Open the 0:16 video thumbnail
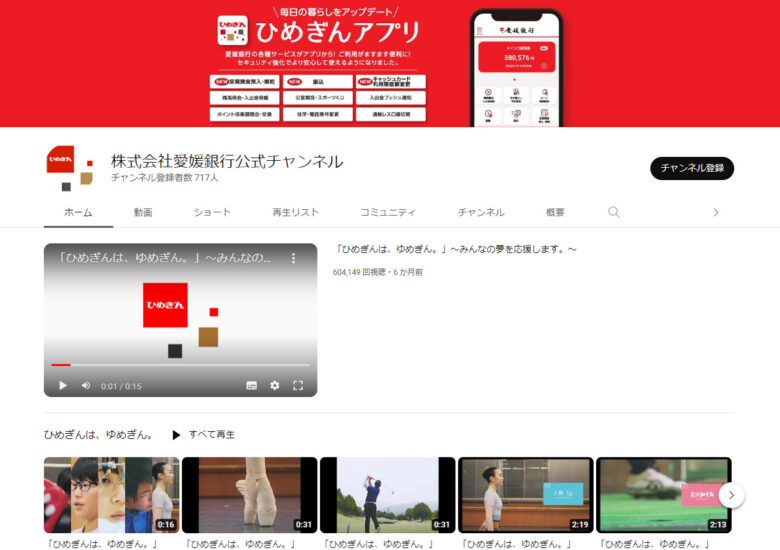 111,495
